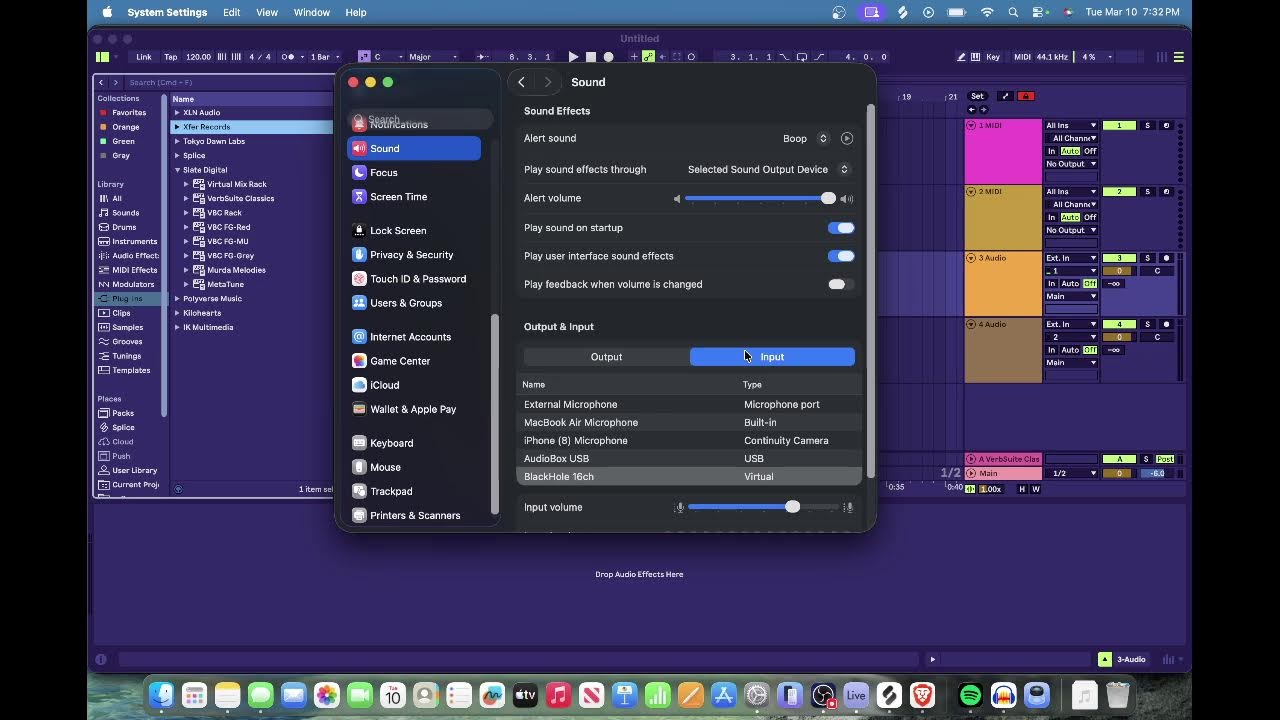Click the Orange collection color swatch
The width and height of the screenshot is (1280, 720).
pos(102,127)
